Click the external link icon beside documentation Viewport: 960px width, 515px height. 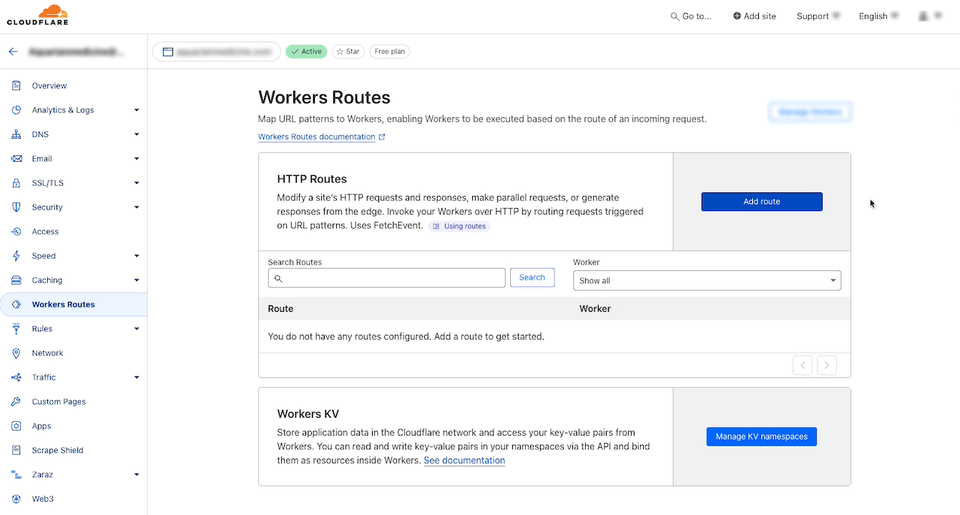(382, 137)
